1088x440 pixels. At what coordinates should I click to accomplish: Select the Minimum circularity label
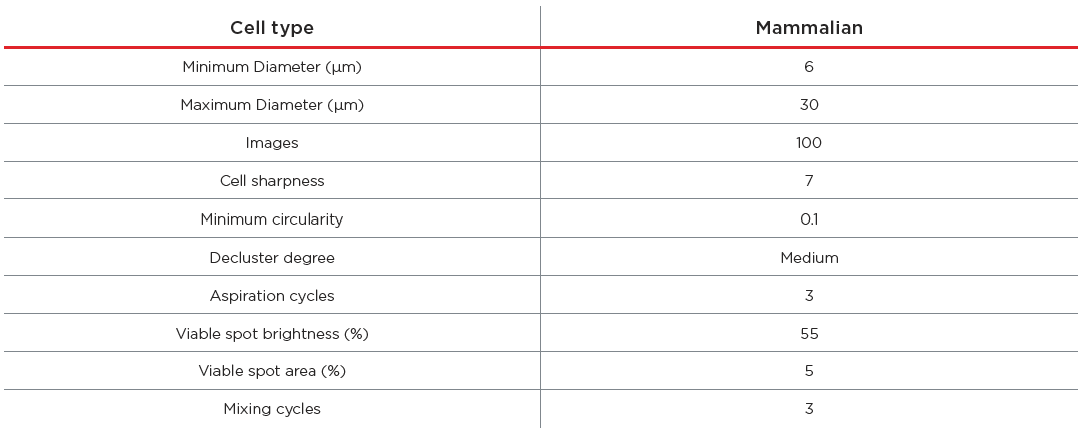click(272, 219)
